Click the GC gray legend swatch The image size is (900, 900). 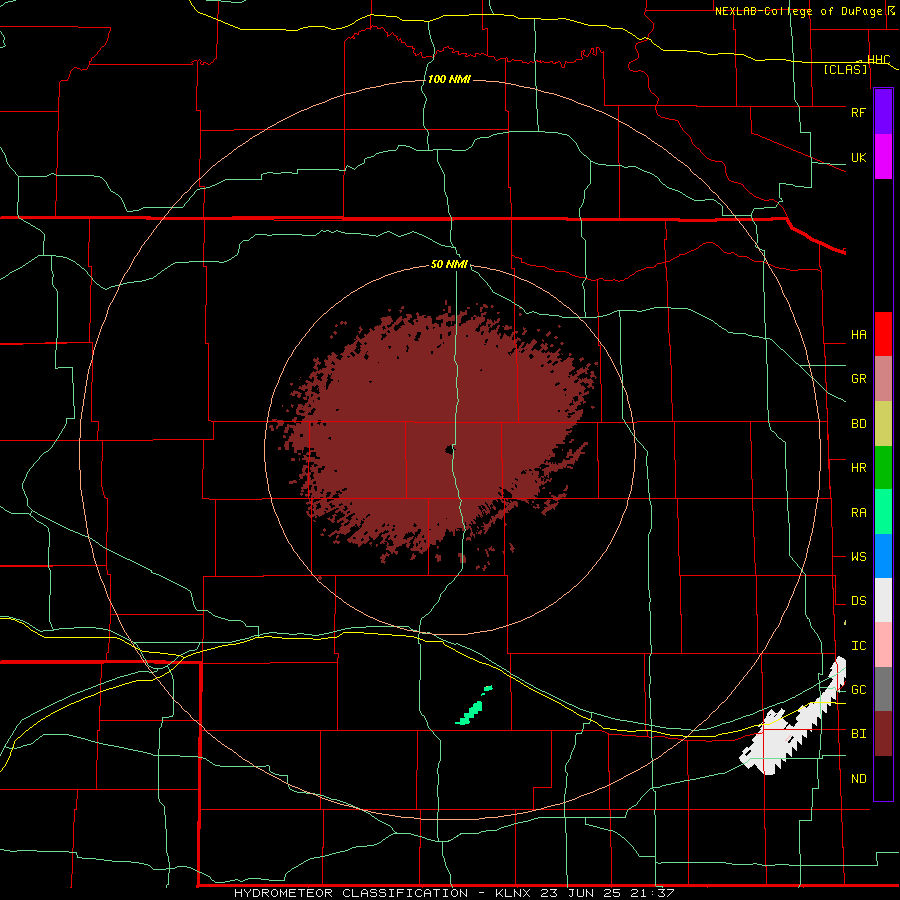883,689
